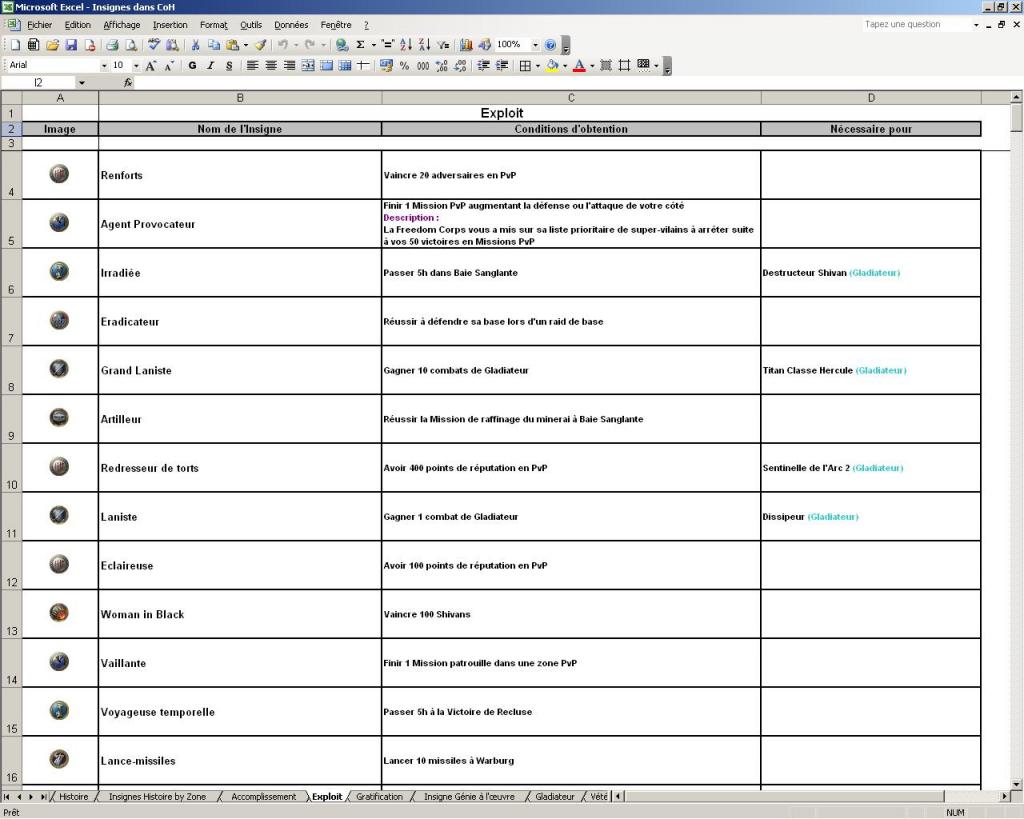Open the Fichier menu

pos(39,25)
